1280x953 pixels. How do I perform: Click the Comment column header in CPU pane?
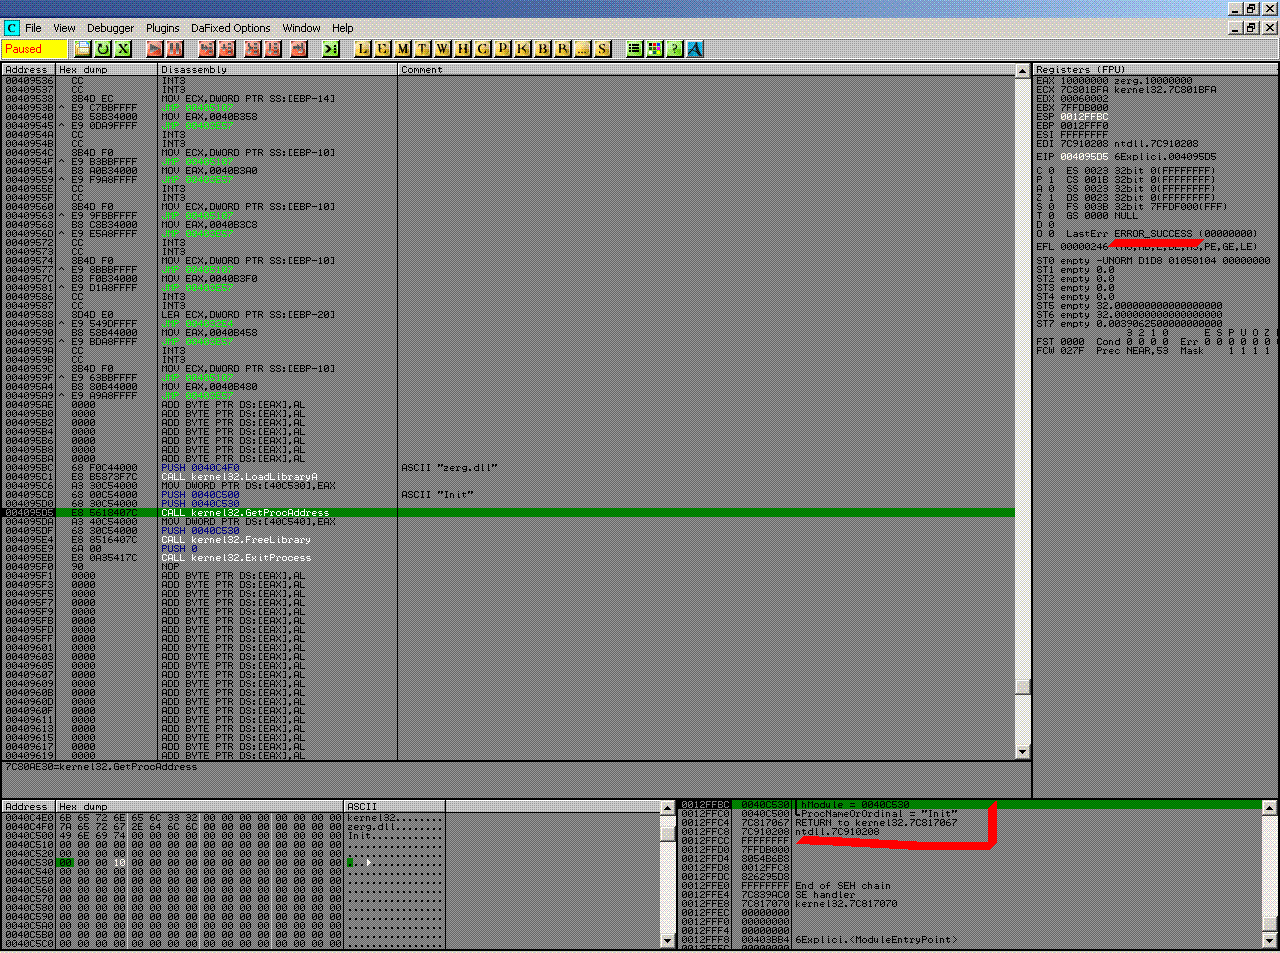707,70
